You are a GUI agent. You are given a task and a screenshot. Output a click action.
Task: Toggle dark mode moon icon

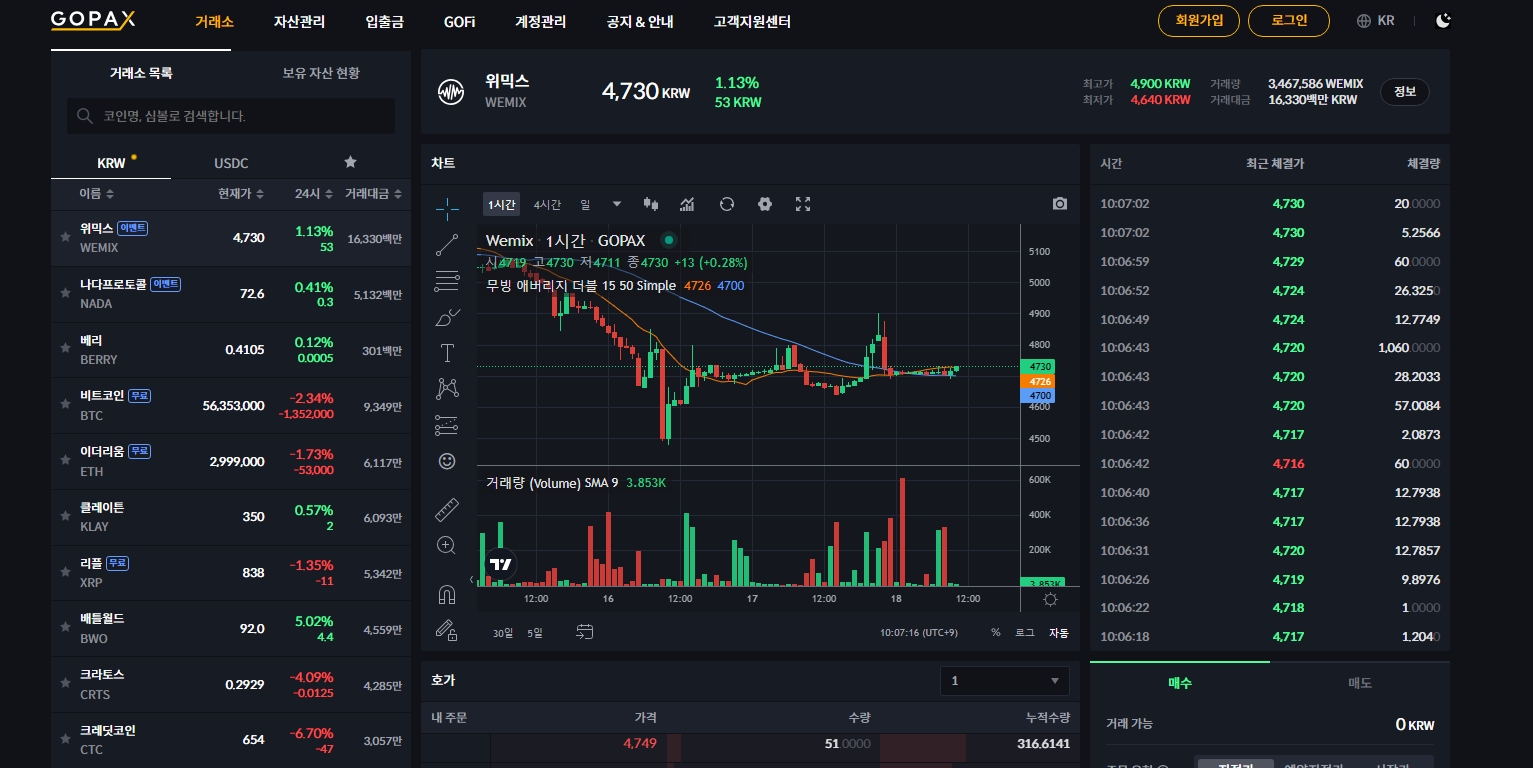tap(1442, 21)
